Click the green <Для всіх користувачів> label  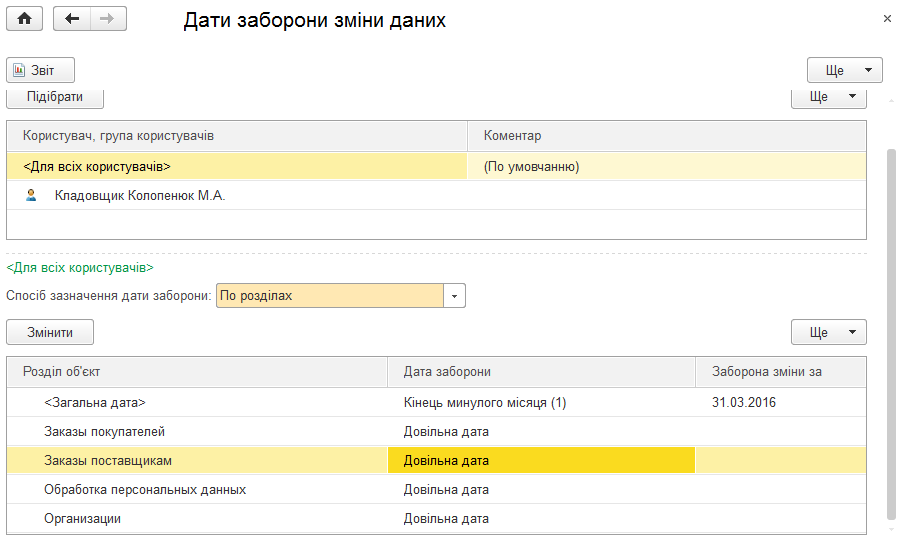[x=80, y=268]
